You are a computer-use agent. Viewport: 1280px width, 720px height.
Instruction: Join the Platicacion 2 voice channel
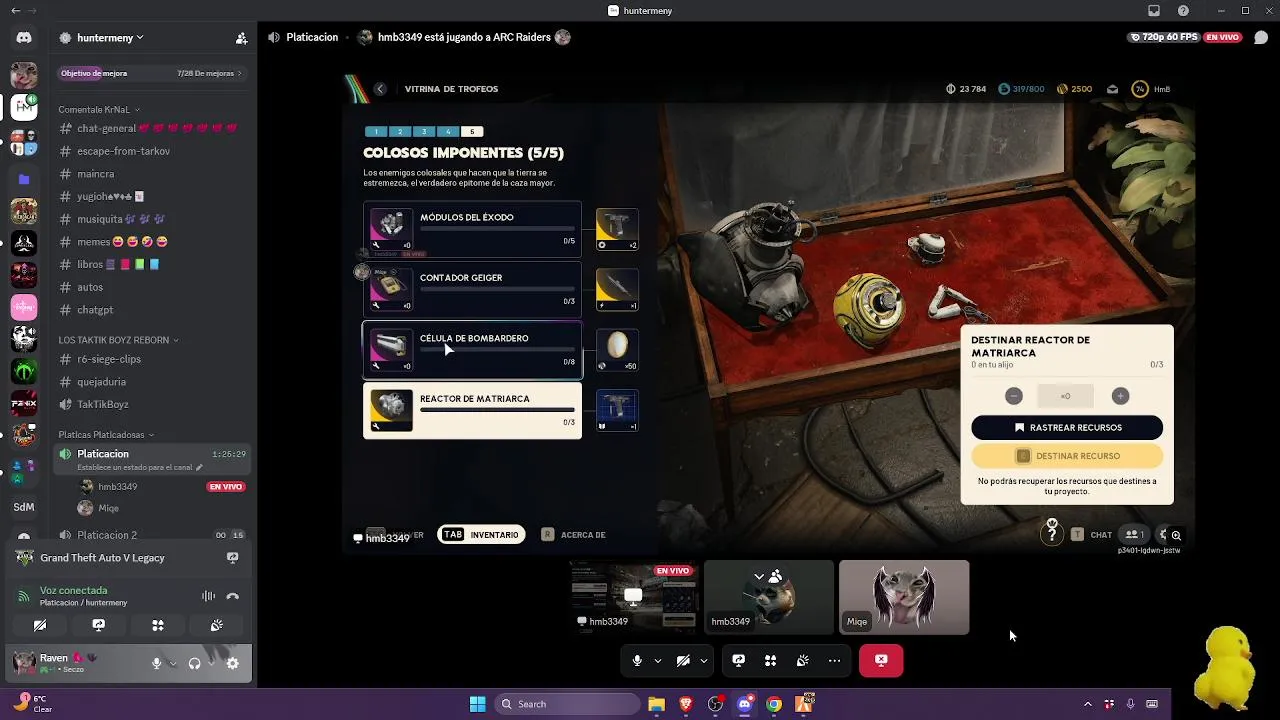[152, 535]
